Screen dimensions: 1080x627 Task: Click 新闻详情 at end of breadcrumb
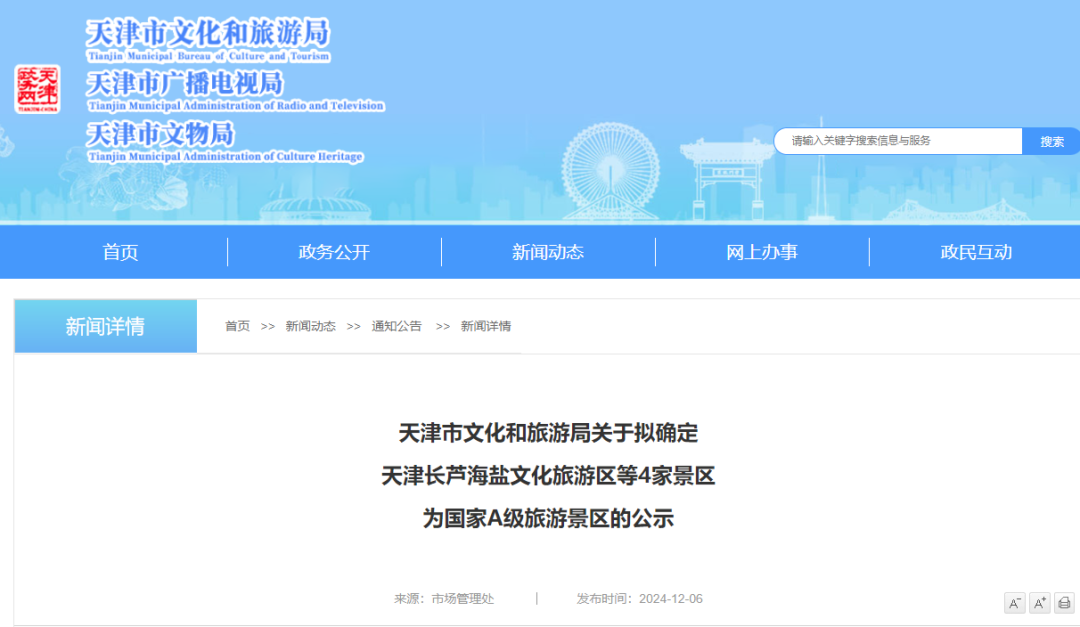tap(486, 326)
